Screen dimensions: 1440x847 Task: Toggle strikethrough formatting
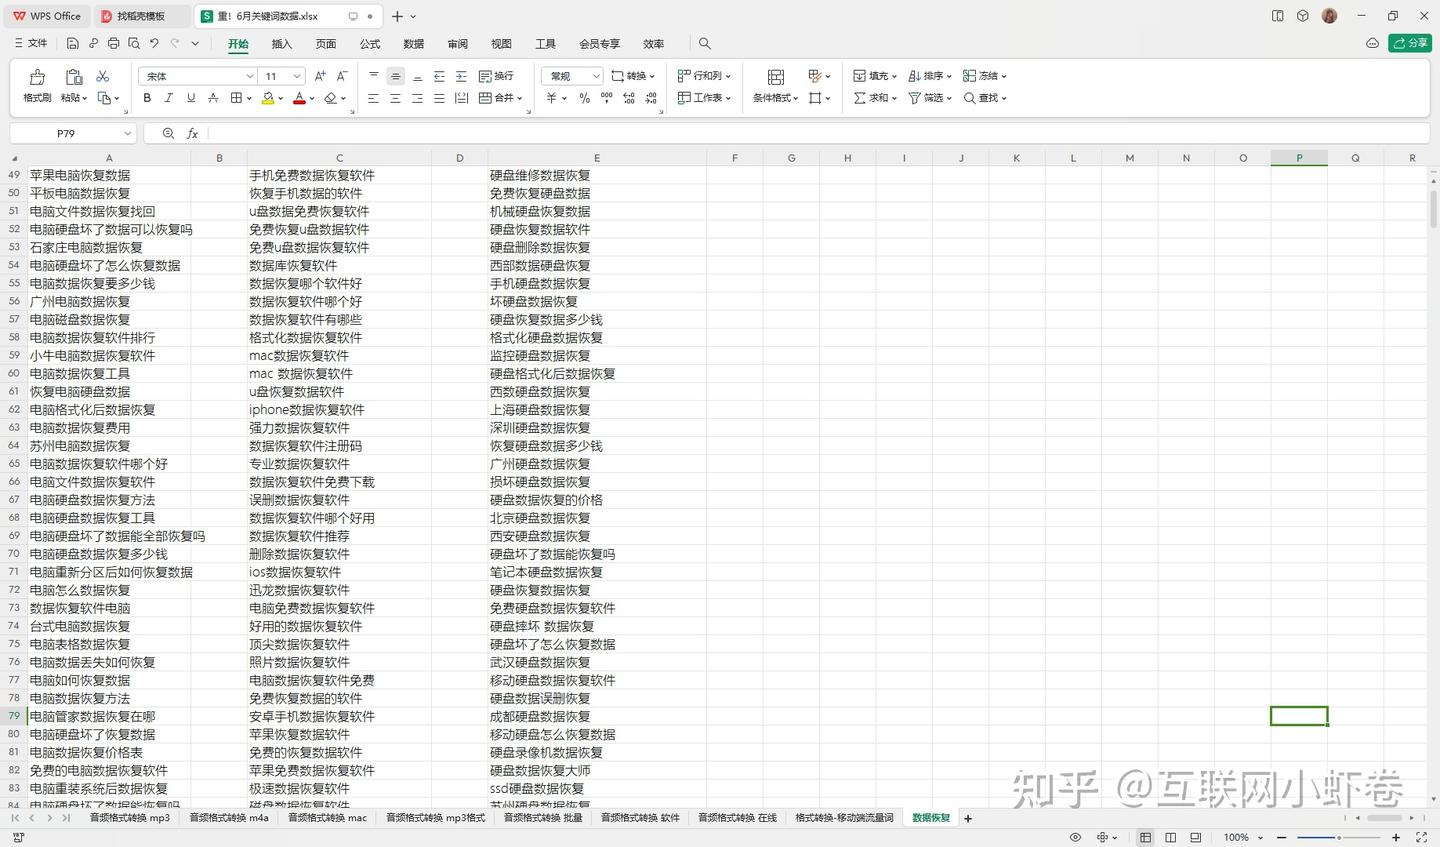(x=213, y=97)
